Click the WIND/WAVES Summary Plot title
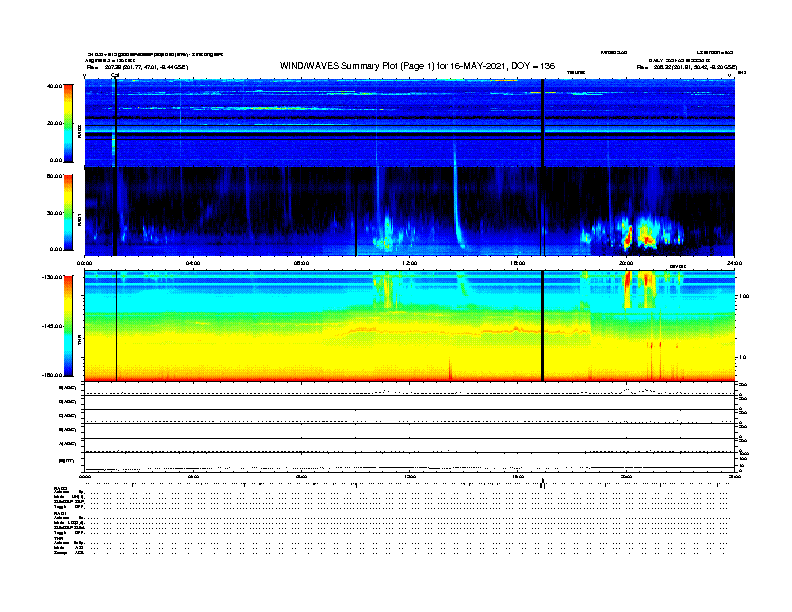The image size is (792, 612). coord(417,66)
